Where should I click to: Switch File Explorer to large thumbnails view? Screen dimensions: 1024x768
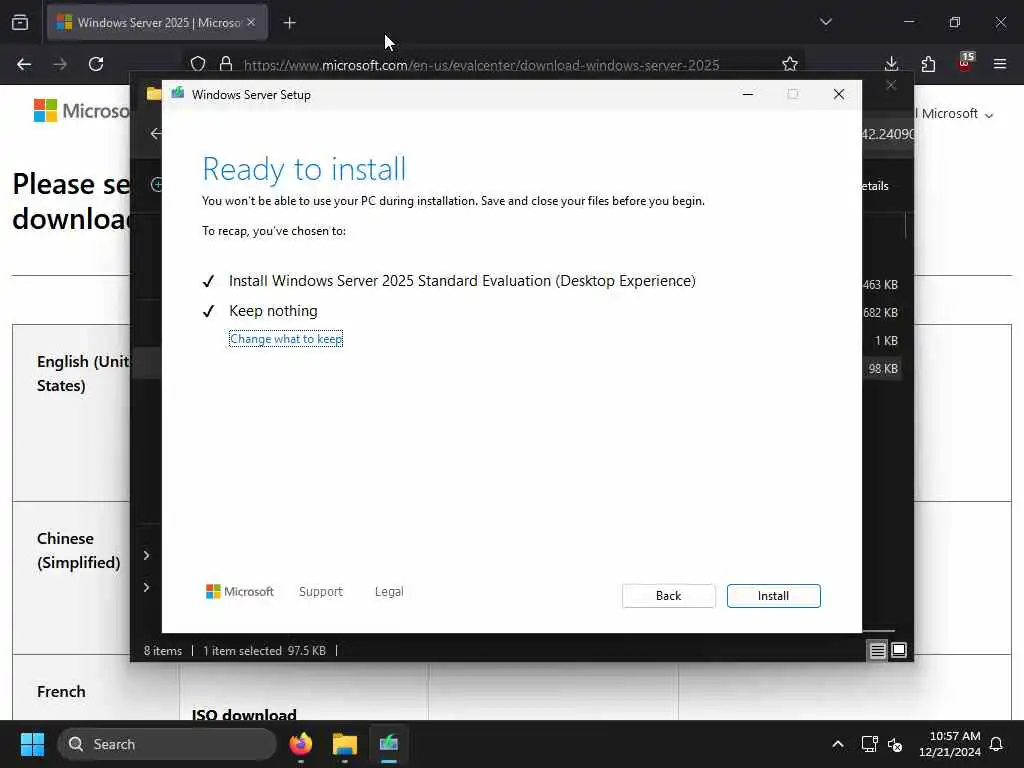click(x=899, y=650)
